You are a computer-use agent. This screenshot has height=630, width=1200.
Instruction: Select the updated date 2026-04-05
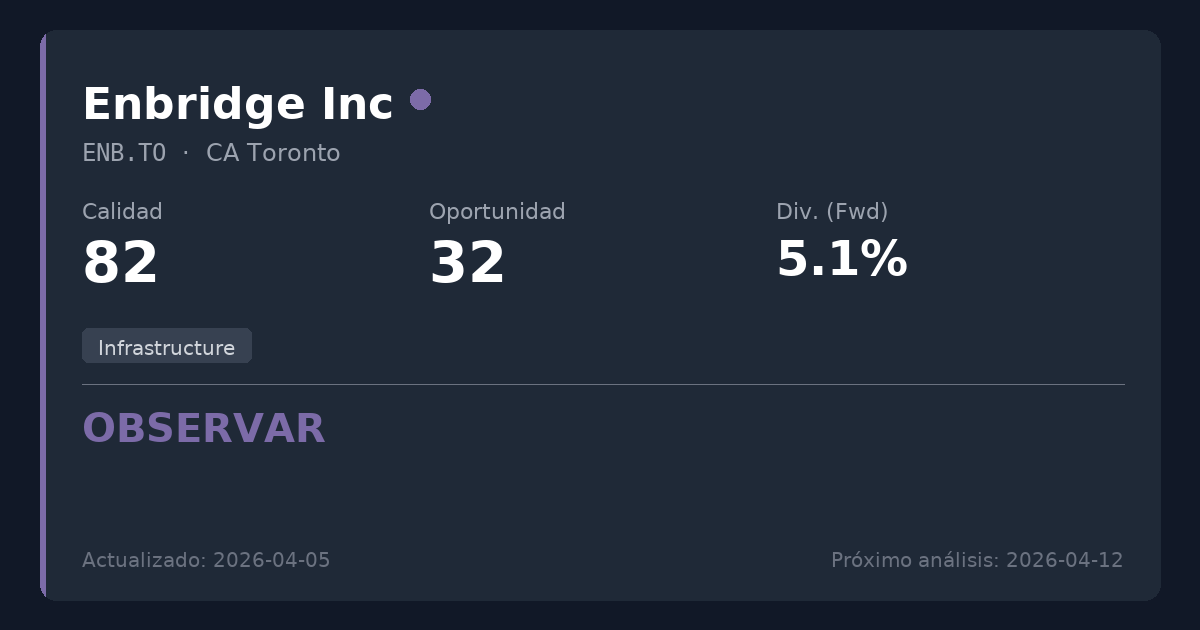coord(271,560)
